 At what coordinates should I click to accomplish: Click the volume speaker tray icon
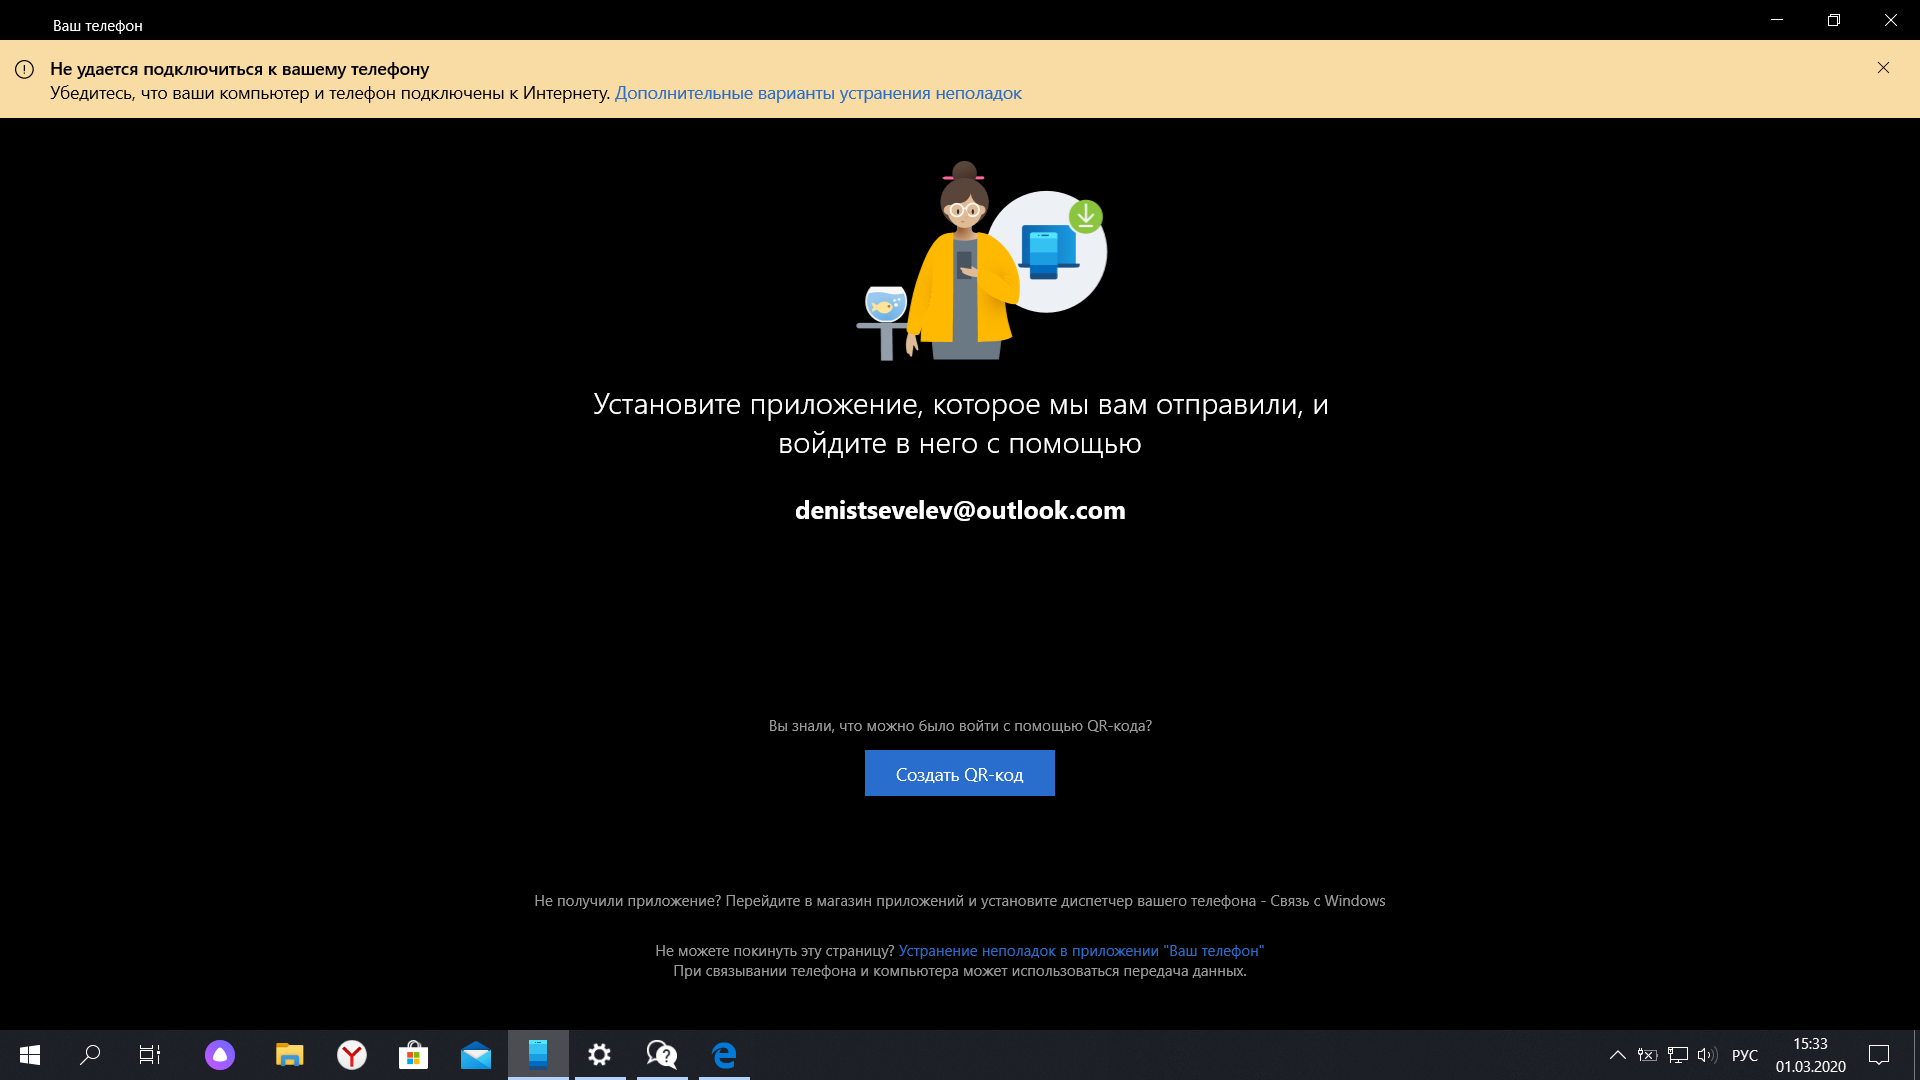point(1707,1055)
